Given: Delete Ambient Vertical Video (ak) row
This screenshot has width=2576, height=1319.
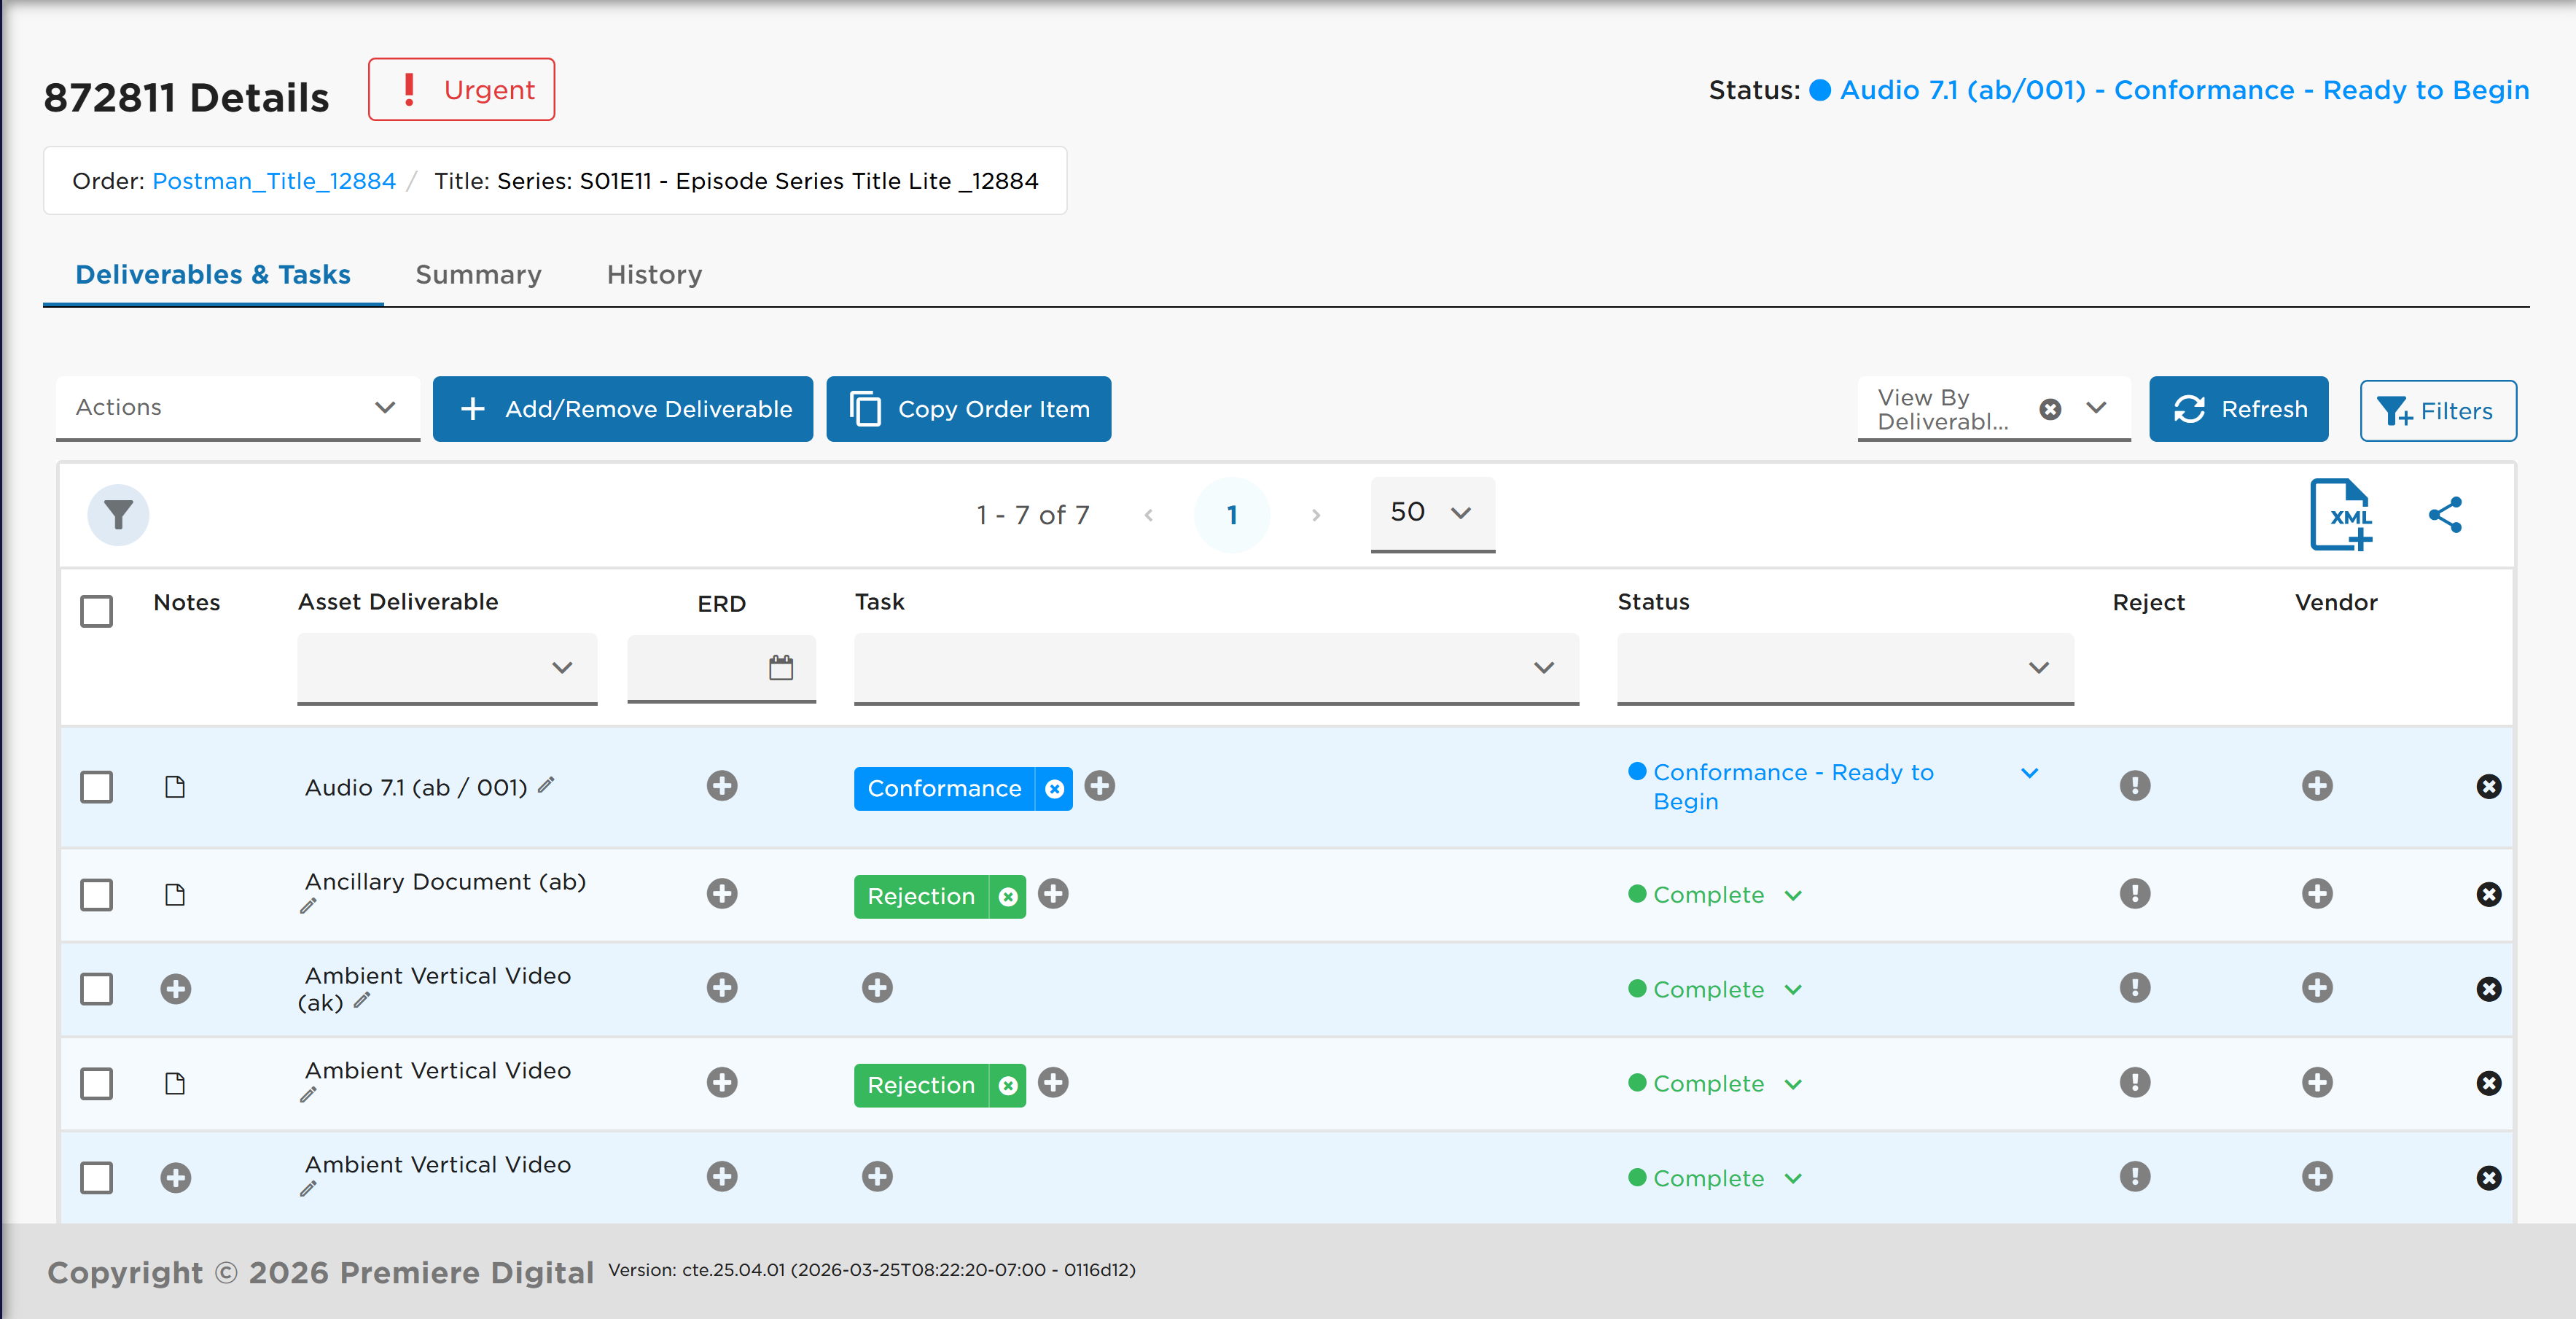Looking at the screenshot, I should (2489, 989).
